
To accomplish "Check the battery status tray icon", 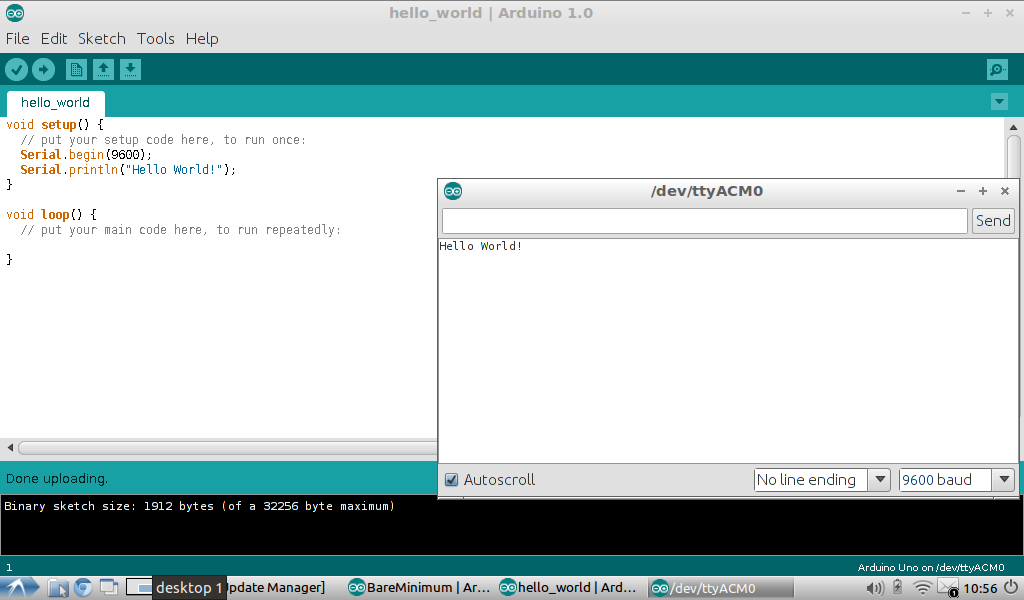I will pyautogui.click(x=897, y=588).
